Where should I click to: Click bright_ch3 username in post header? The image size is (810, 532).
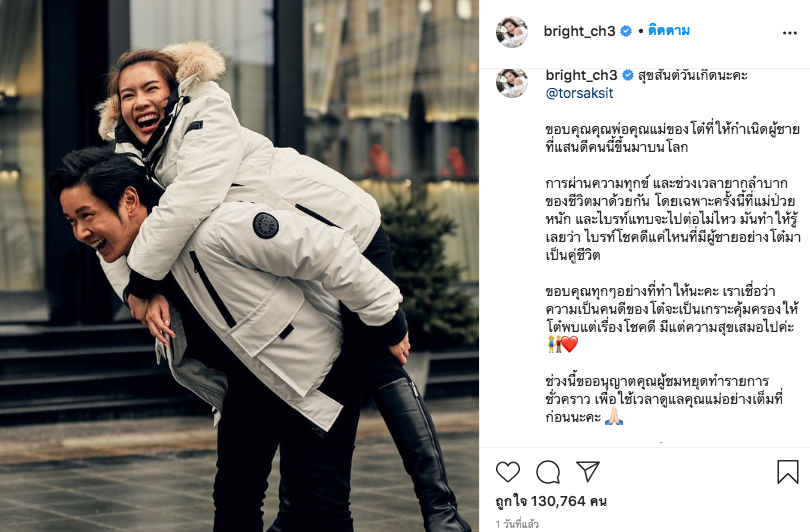(579, 32)
